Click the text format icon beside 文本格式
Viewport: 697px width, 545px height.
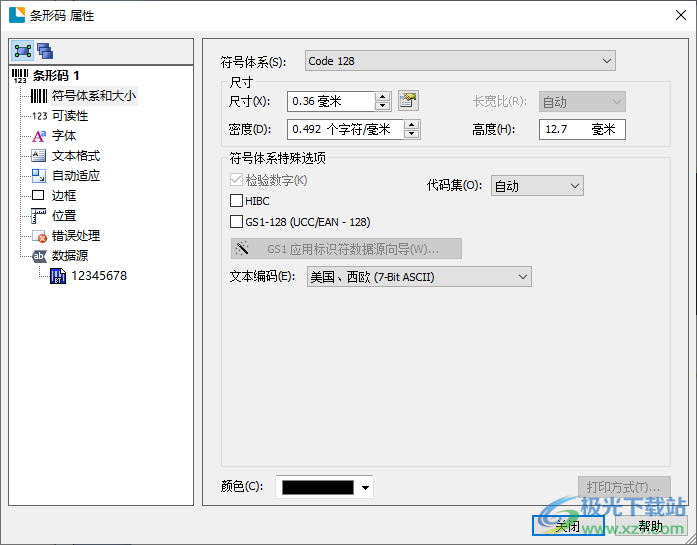point(39,156)
